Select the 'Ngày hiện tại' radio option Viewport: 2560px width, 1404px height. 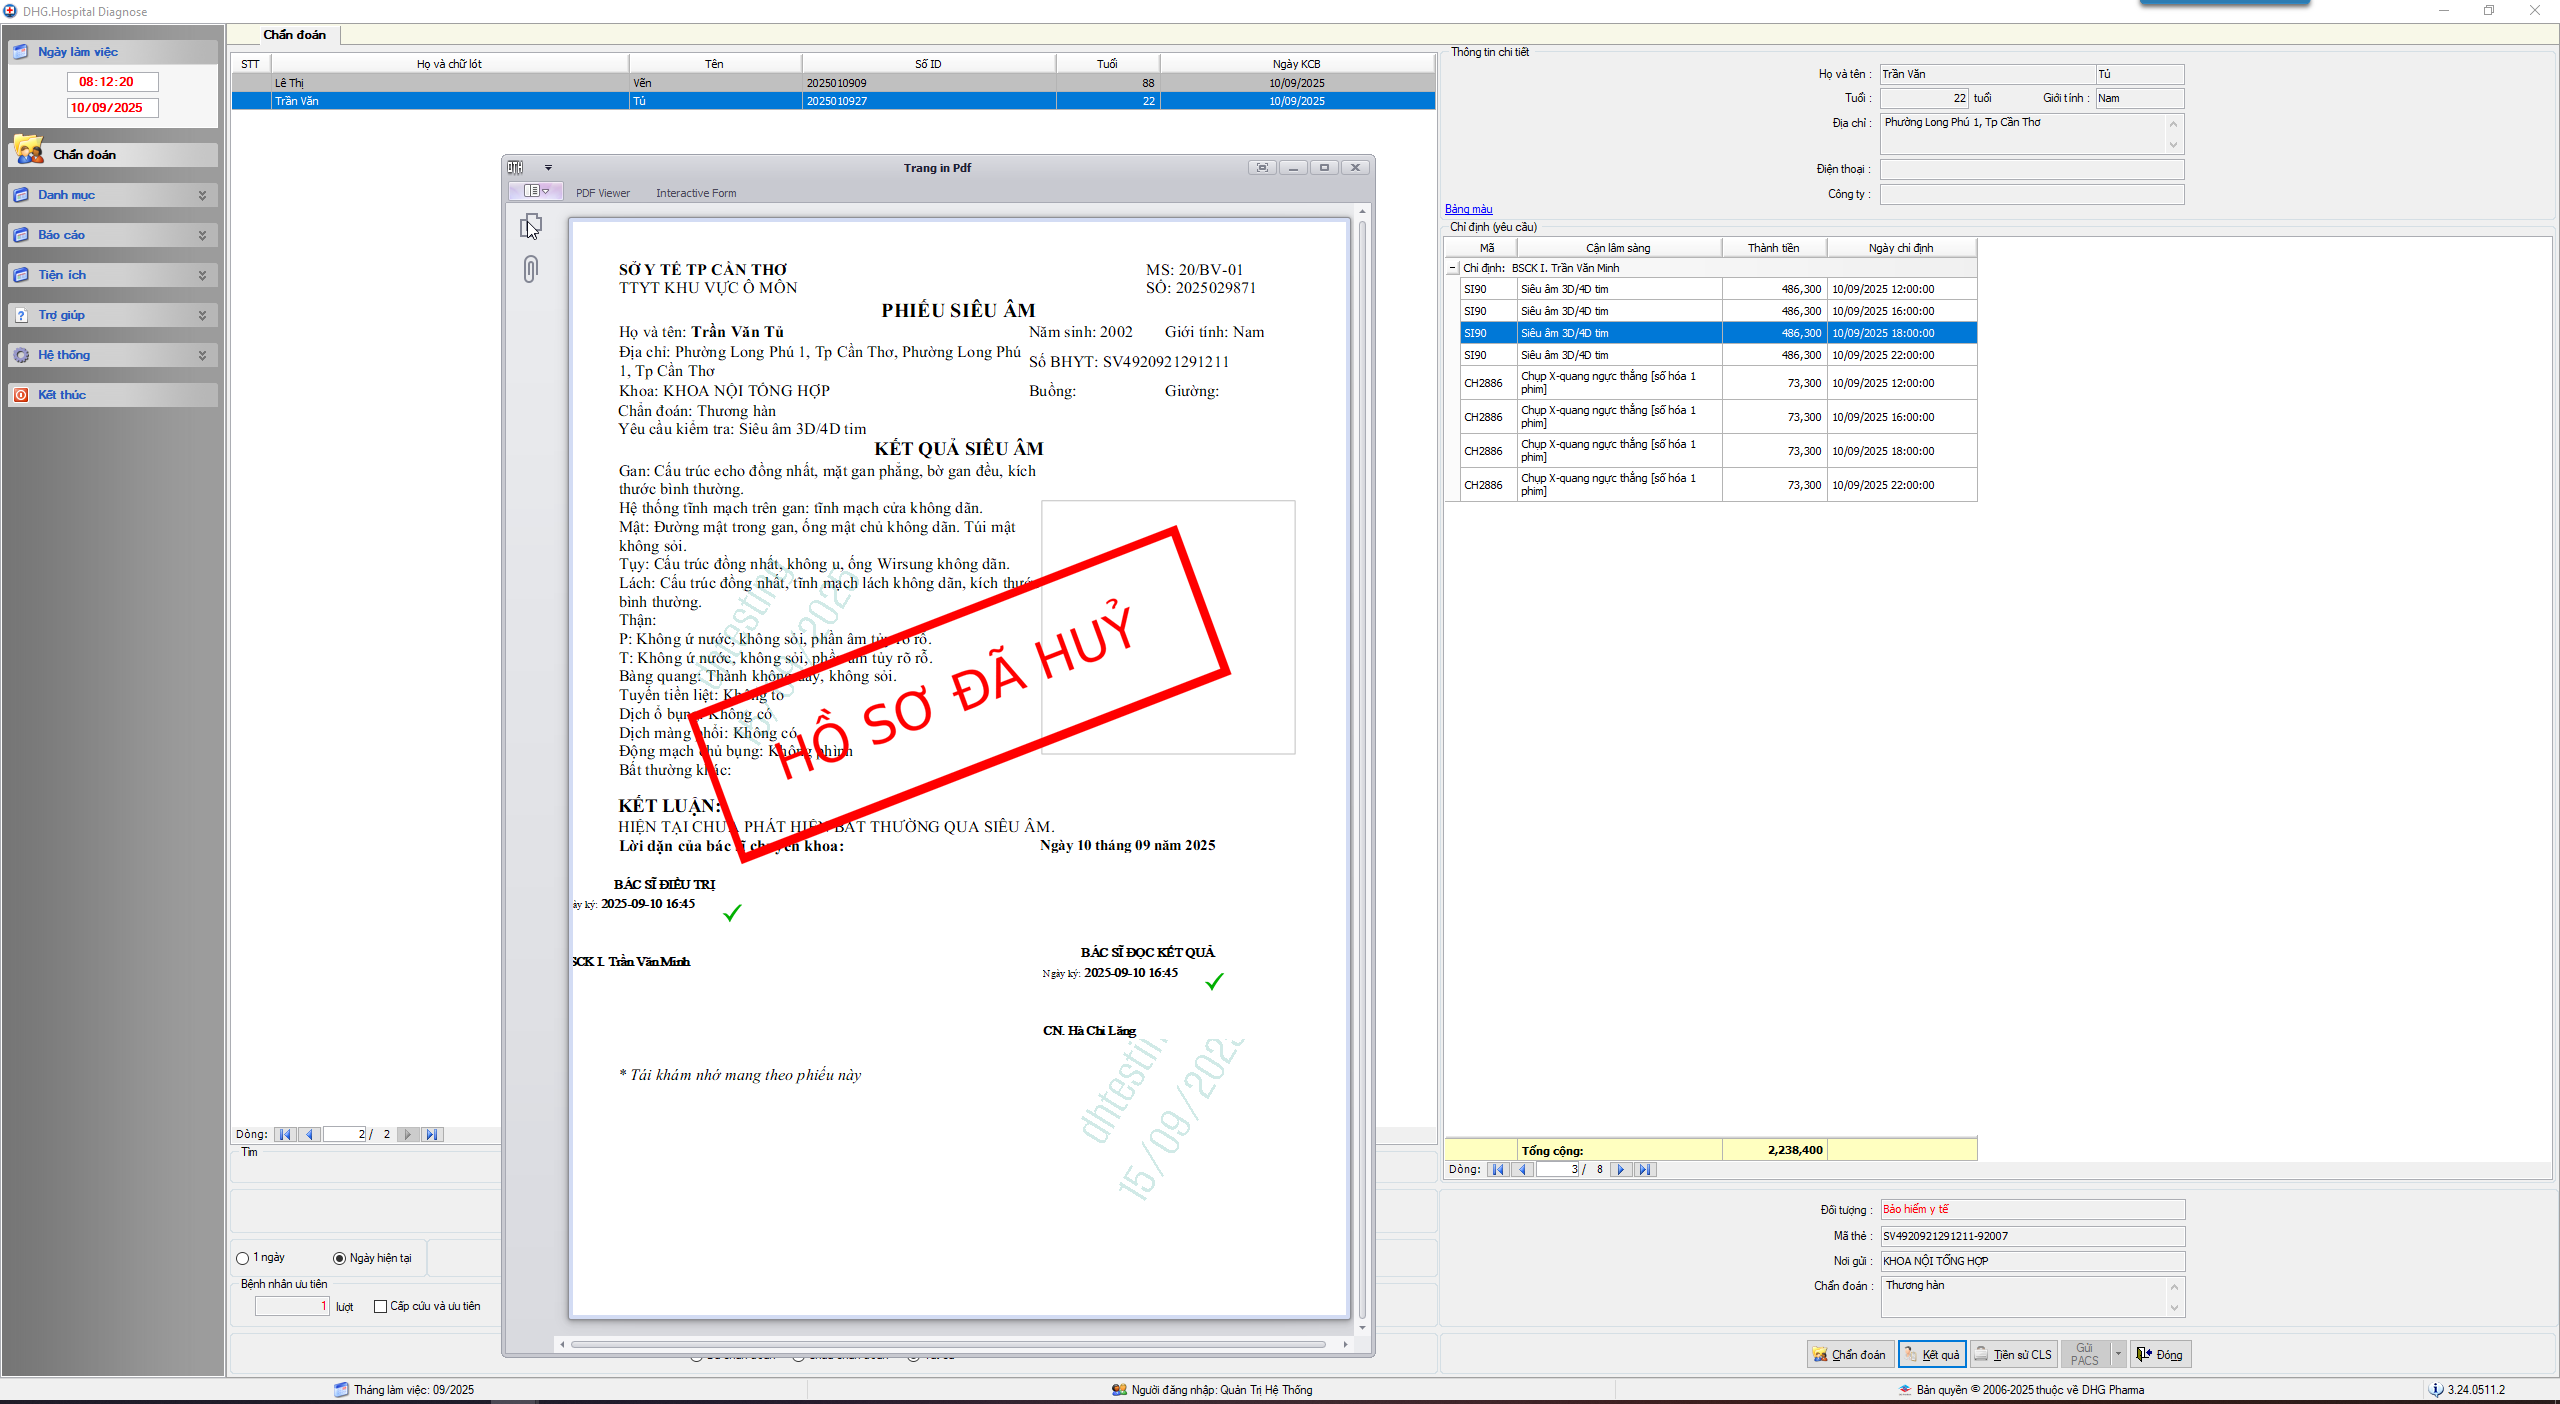(340, 1258)
